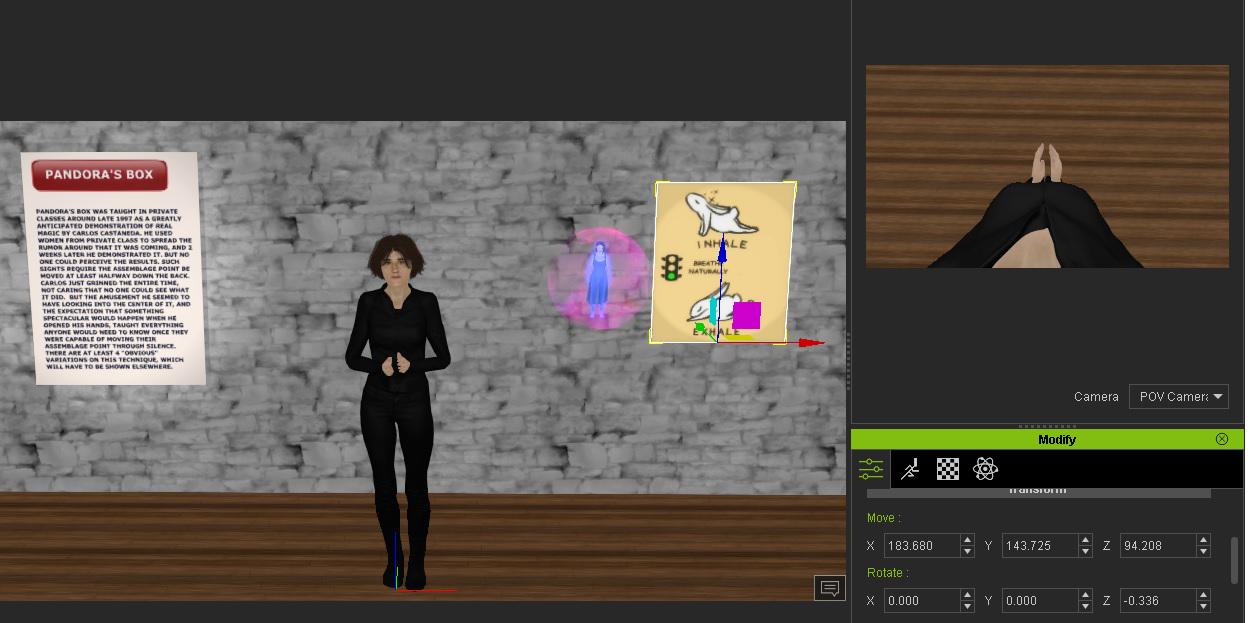Click the Rotate Z value field

pos(1155,600)
